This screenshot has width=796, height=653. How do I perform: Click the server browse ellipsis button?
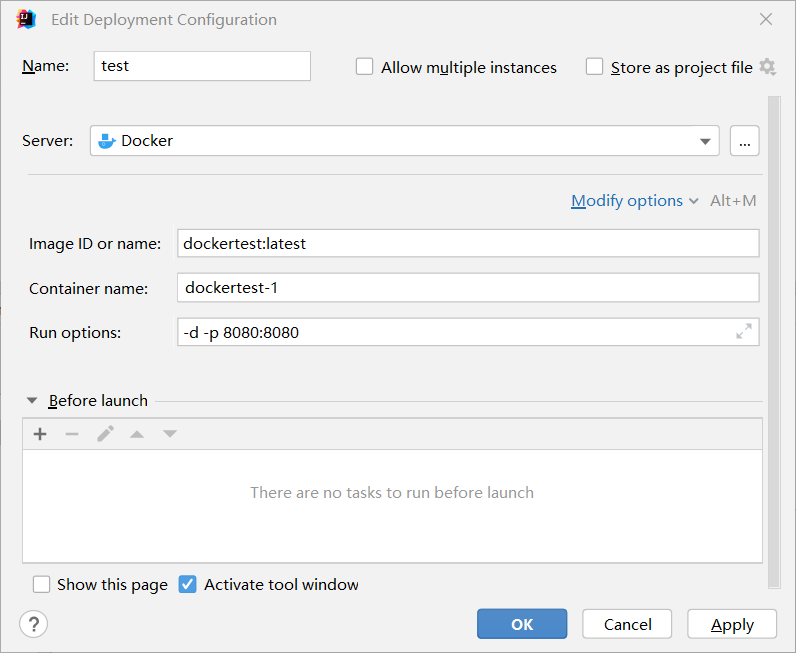tap(744, 141)
